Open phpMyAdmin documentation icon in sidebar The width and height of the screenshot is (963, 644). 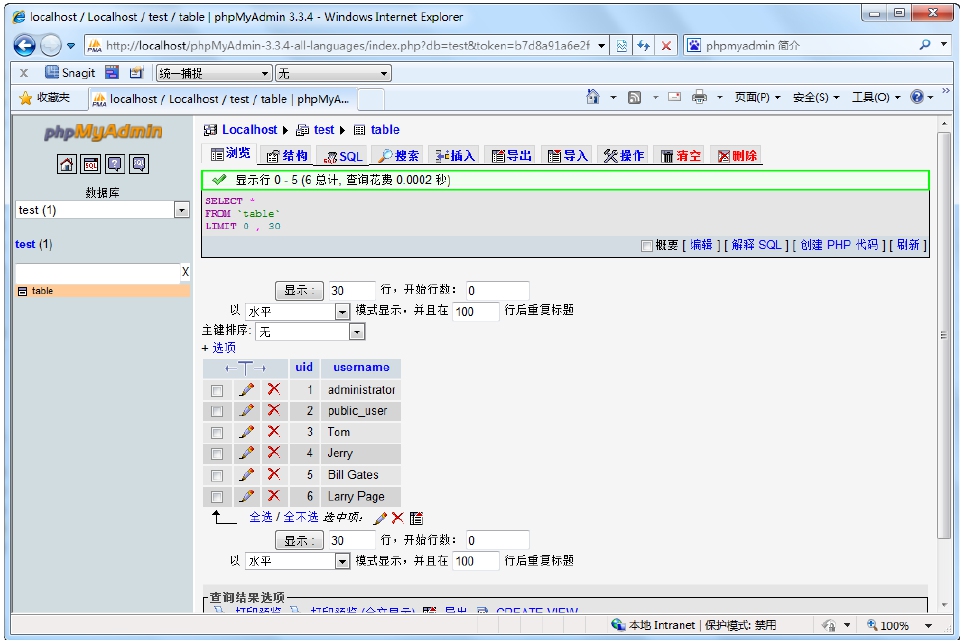[115, 164]
